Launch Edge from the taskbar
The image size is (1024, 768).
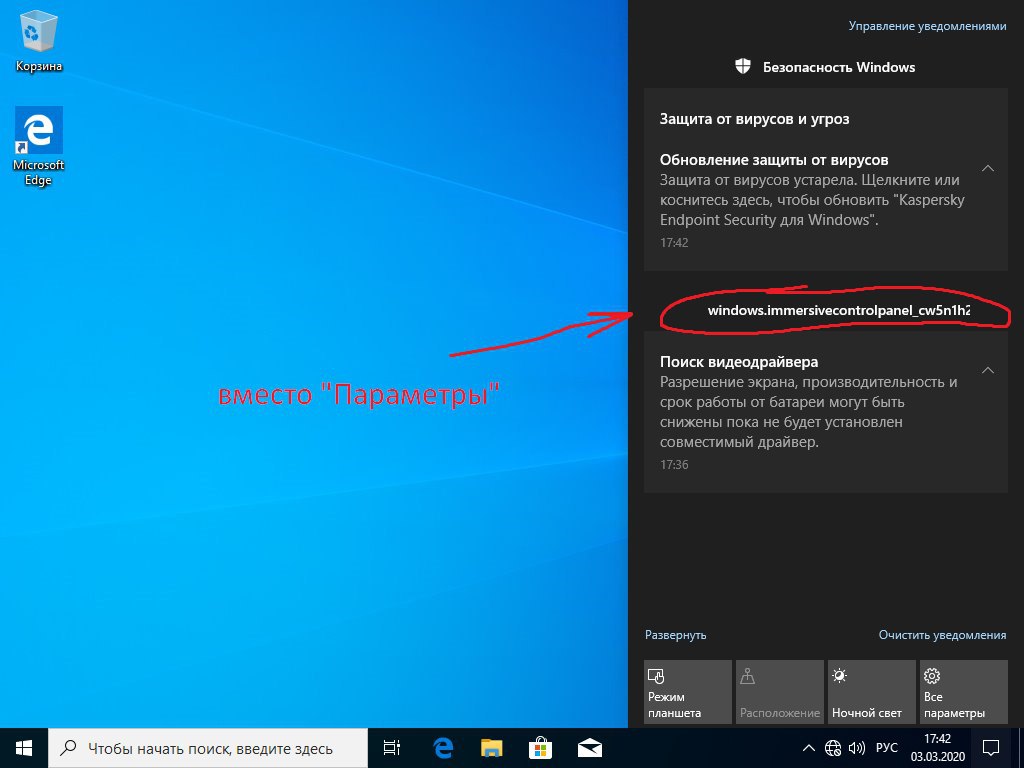[x=443, y=748]
